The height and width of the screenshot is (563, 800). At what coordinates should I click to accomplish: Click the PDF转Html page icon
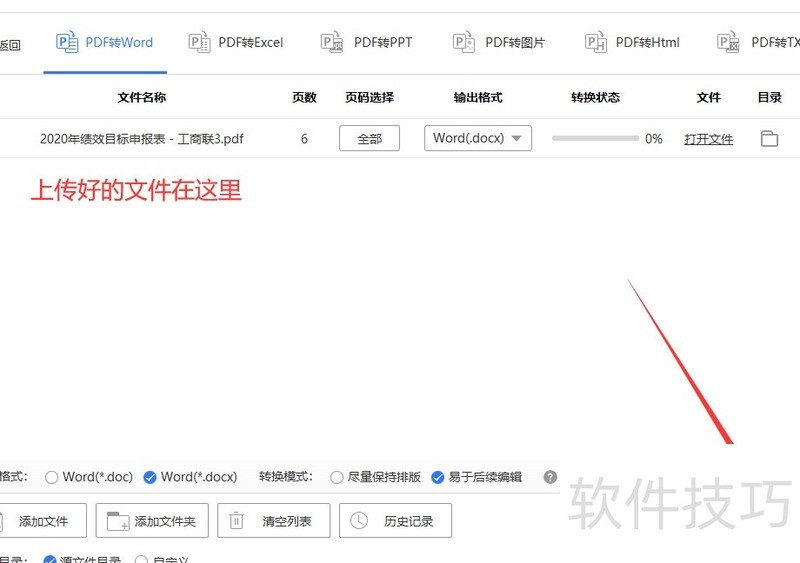(x=595, y=42)
